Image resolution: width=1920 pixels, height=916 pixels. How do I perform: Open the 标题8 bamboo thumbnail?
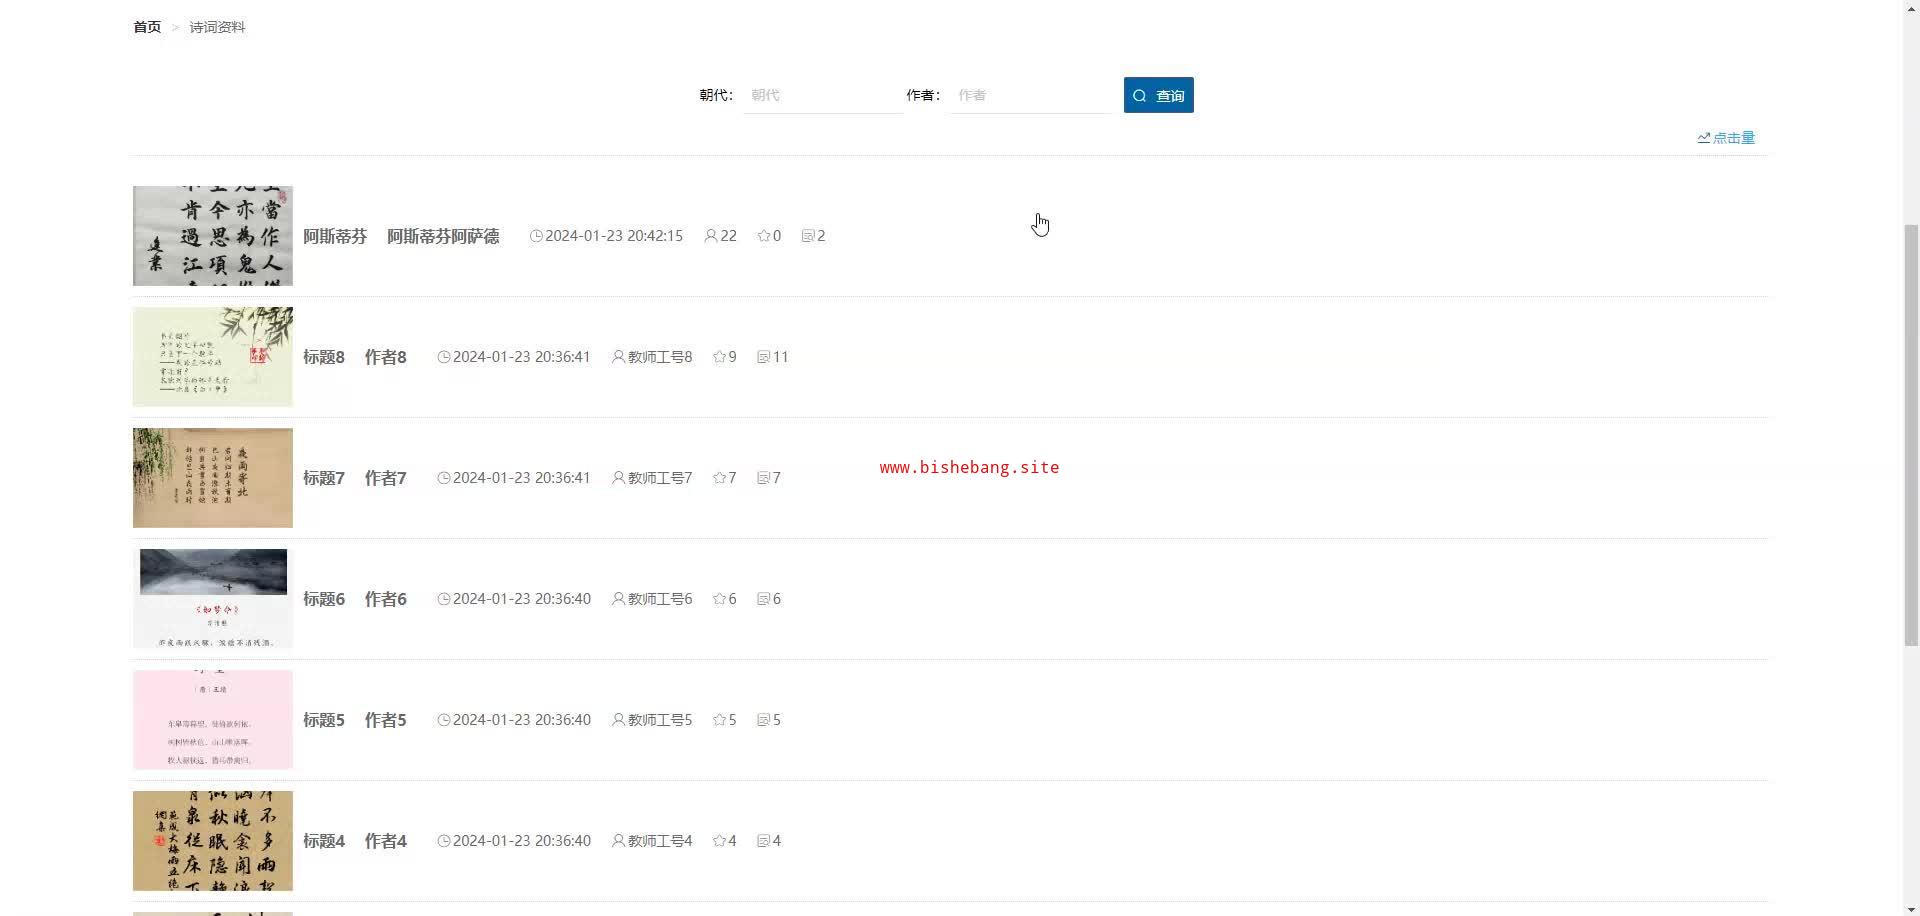213,357
